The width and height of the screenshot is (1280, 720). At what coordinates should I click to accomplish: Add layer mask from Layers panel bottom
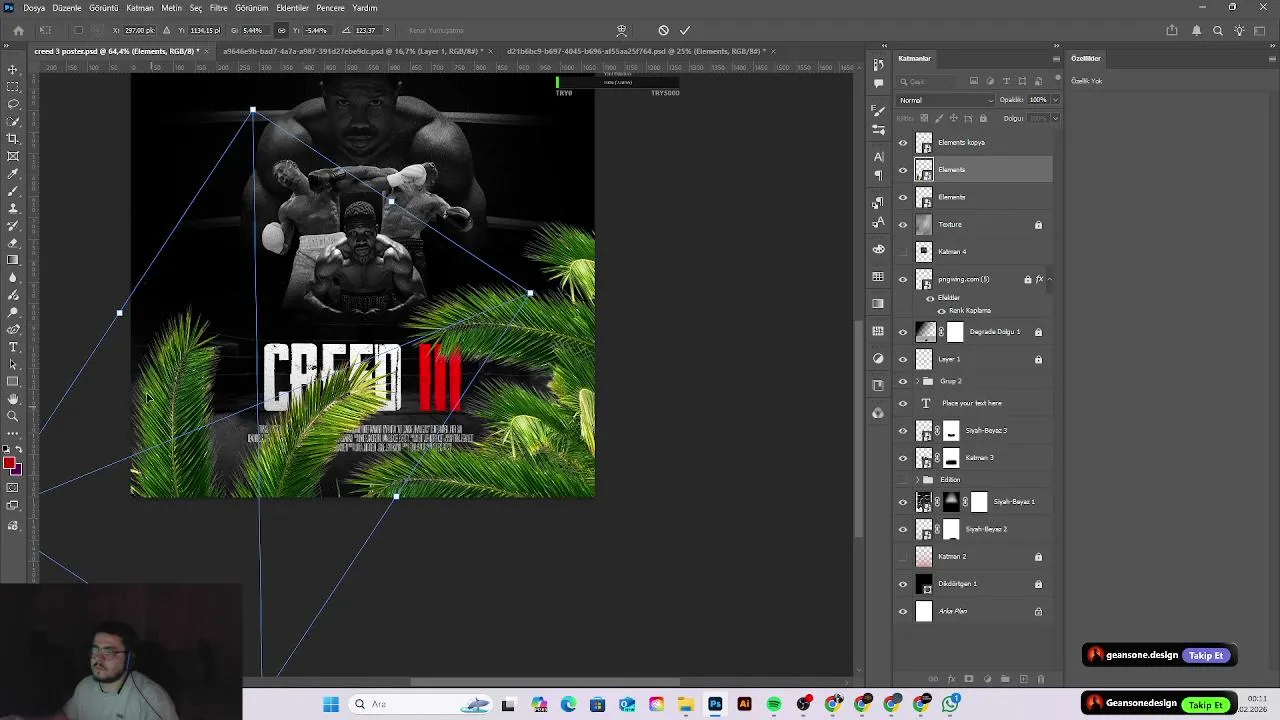click(969, 679)
